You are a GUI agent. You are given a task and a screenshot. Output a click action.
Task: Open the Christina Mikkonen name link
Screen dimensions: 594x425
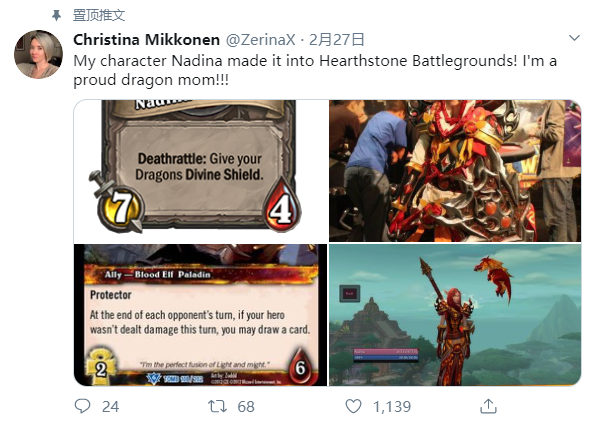[147, 39]
